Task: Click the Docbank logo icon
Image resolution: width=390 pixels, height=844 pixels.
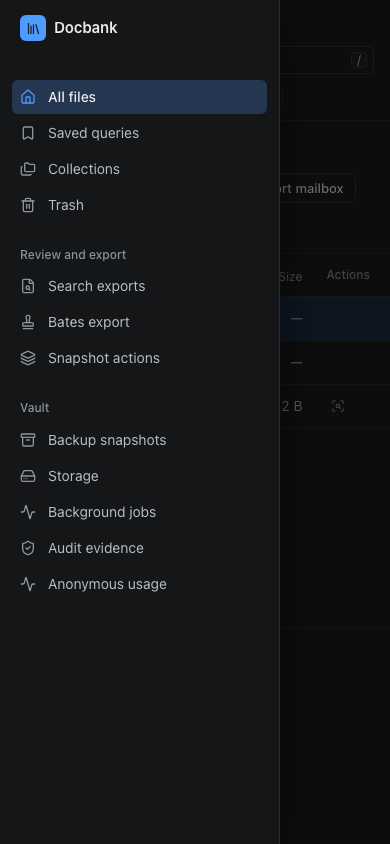Action: point(33,28)
